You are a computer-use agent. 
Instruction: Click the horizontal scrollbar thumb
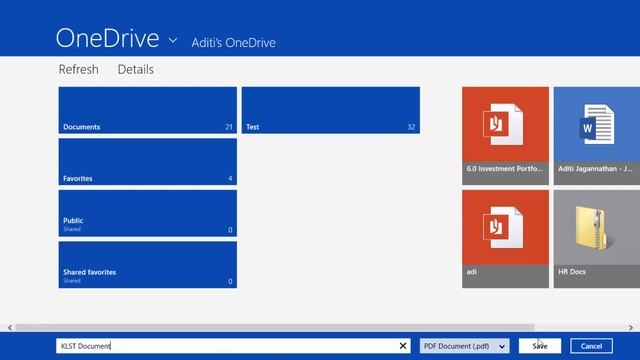[275, 327]
